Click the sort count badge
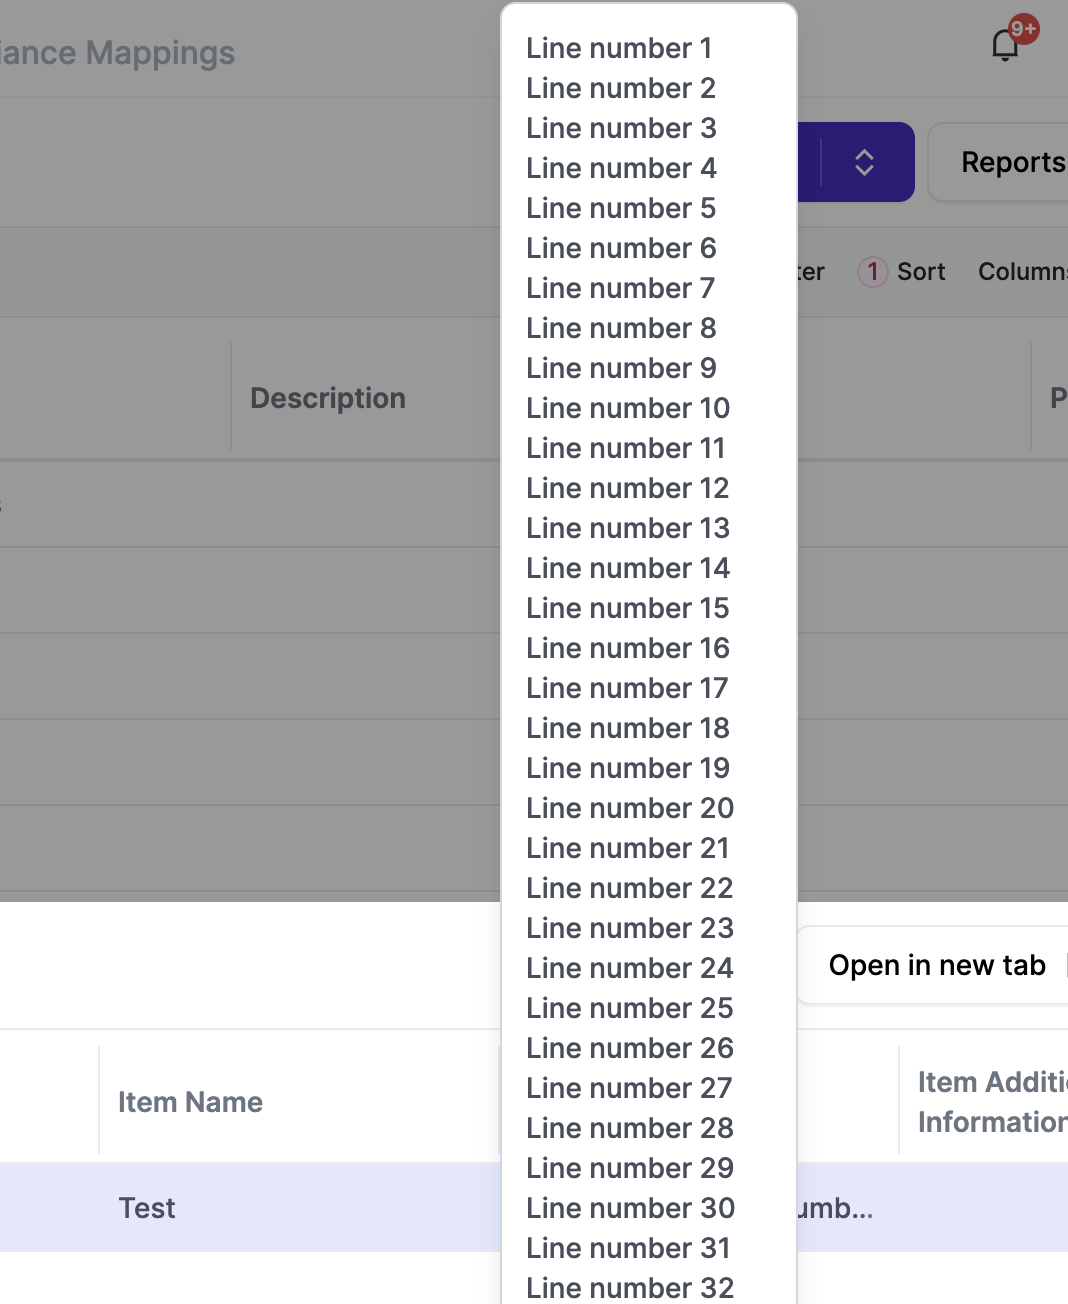 tap(872, 272)
